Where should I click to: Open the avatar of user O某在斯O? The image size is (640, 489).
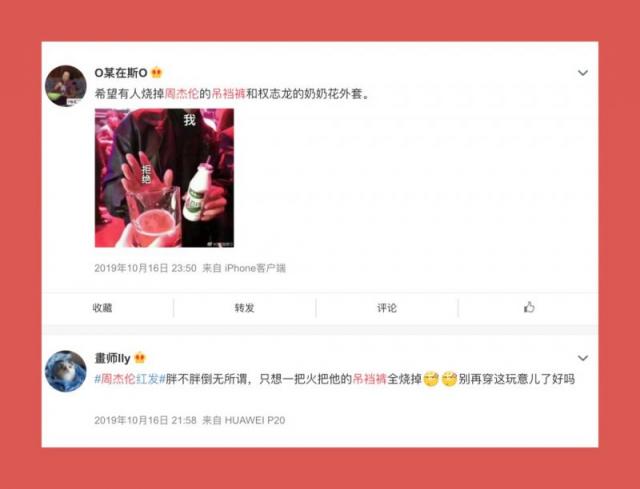point(65,85)
